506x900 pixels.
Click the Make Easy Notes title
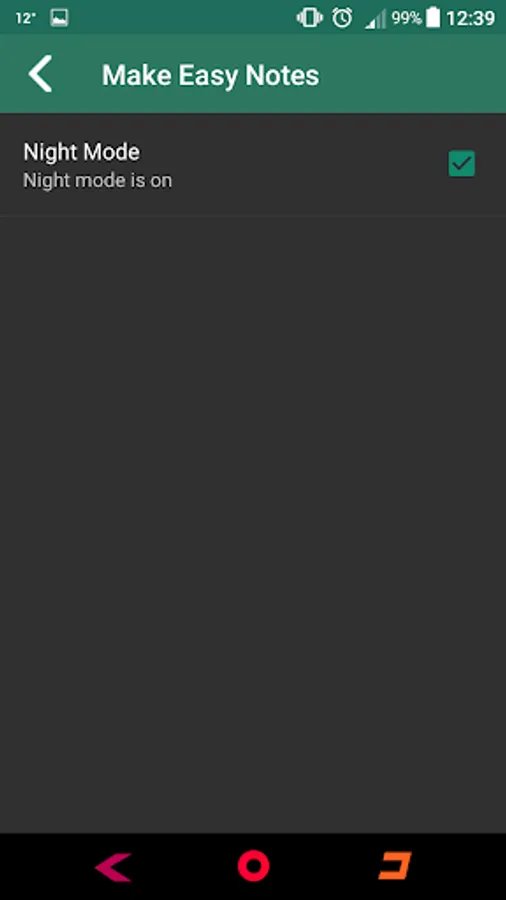210,75
